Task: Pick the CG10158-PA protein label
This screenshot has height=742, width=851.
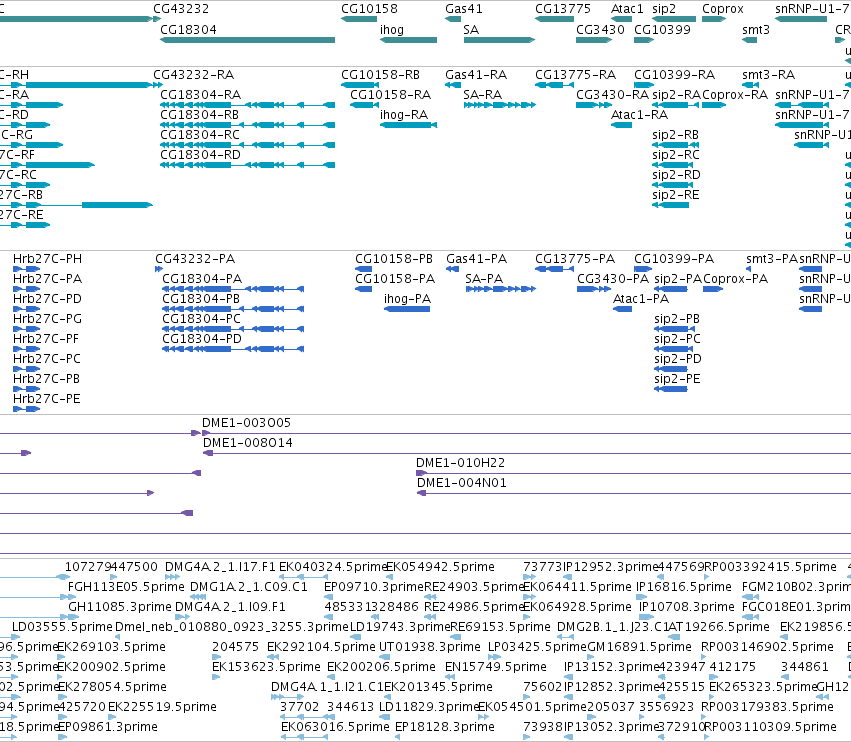Action: click(x=395, y=279)
